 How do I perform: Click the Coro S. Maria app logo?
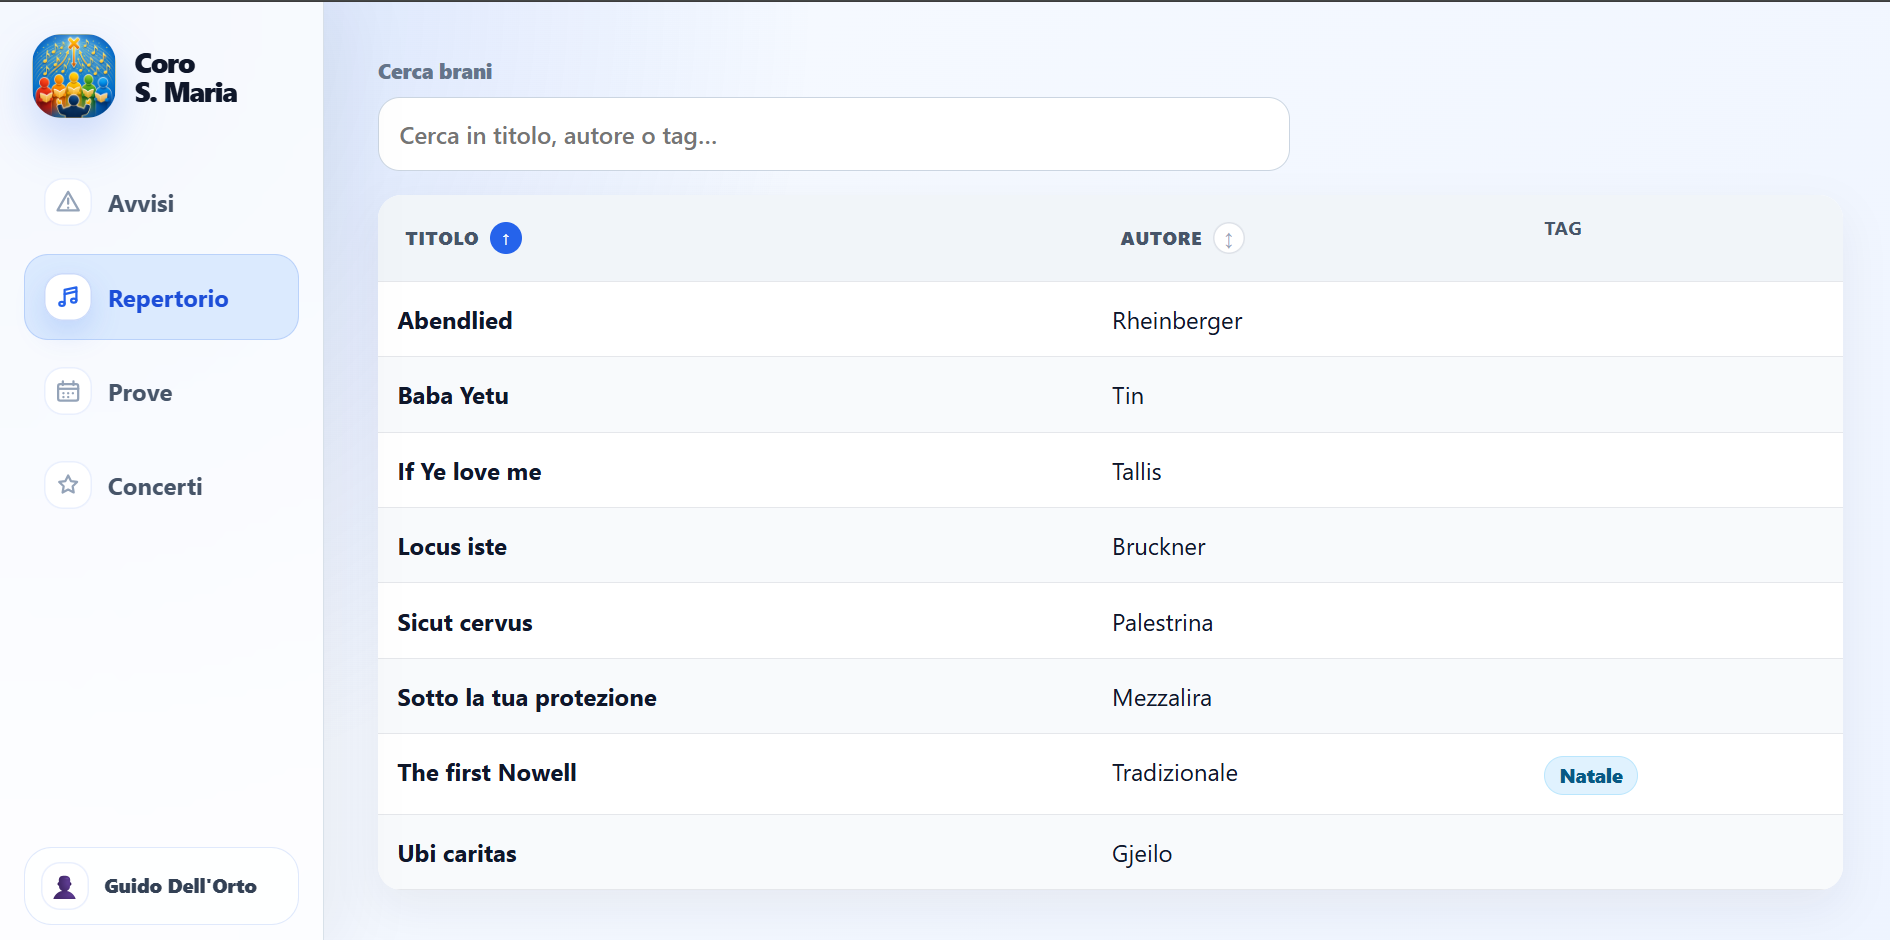74,77
